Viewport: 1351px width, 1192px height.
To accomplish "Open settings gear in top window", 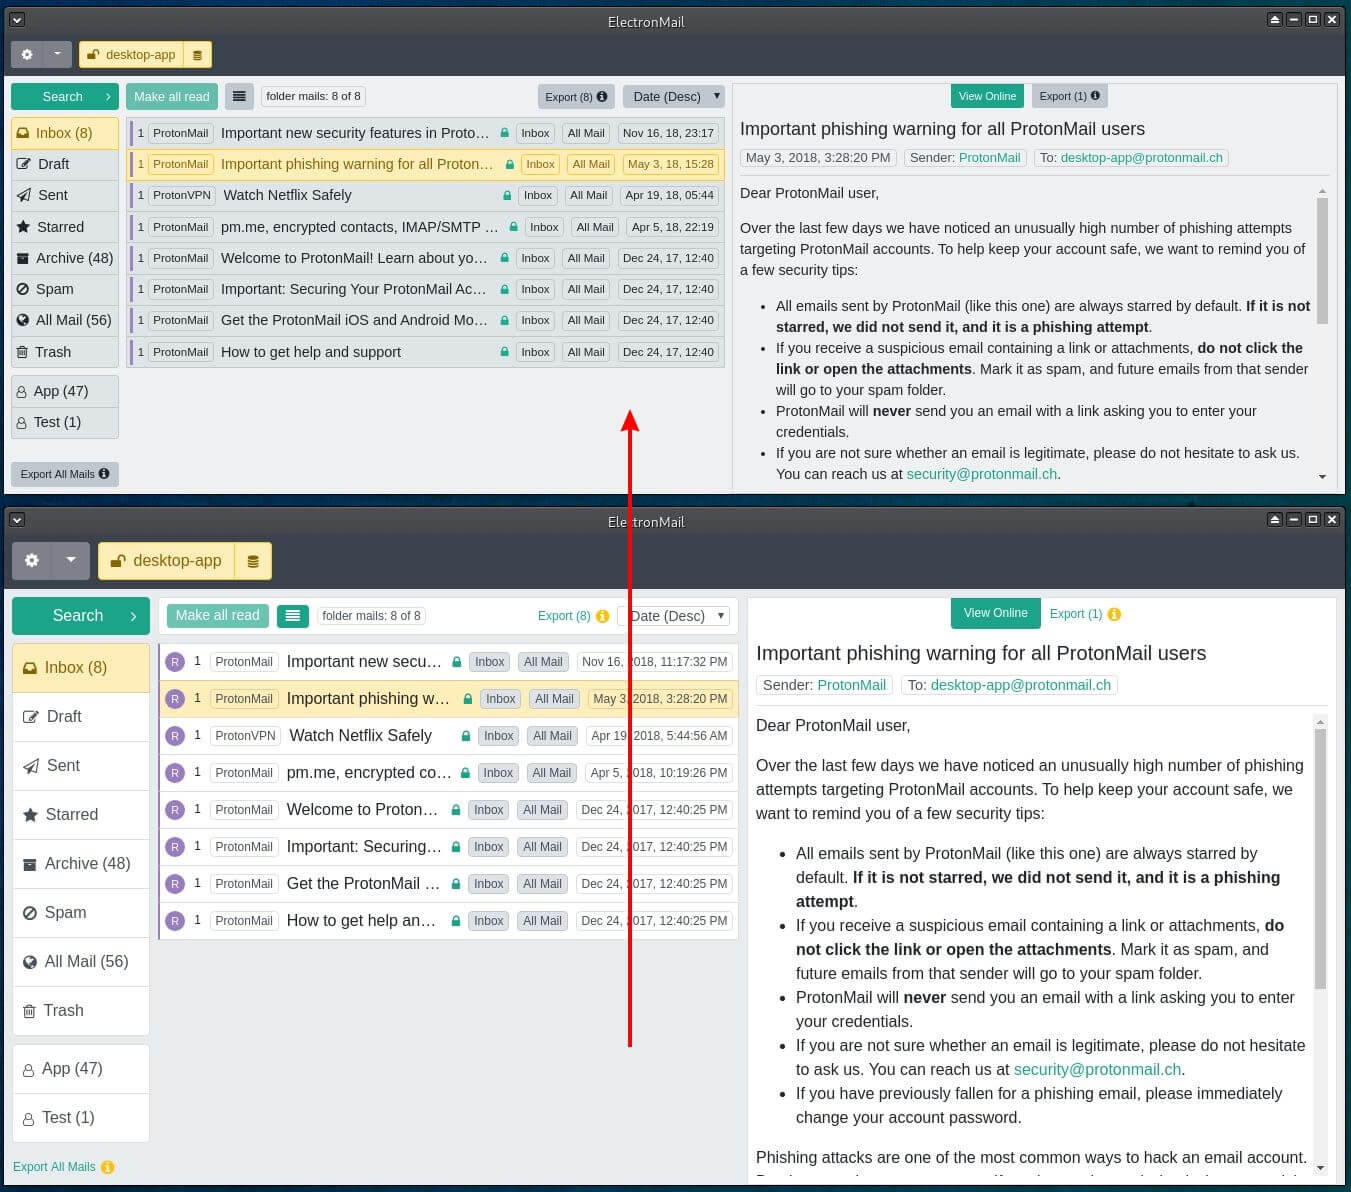I will (x=27, y=55).
